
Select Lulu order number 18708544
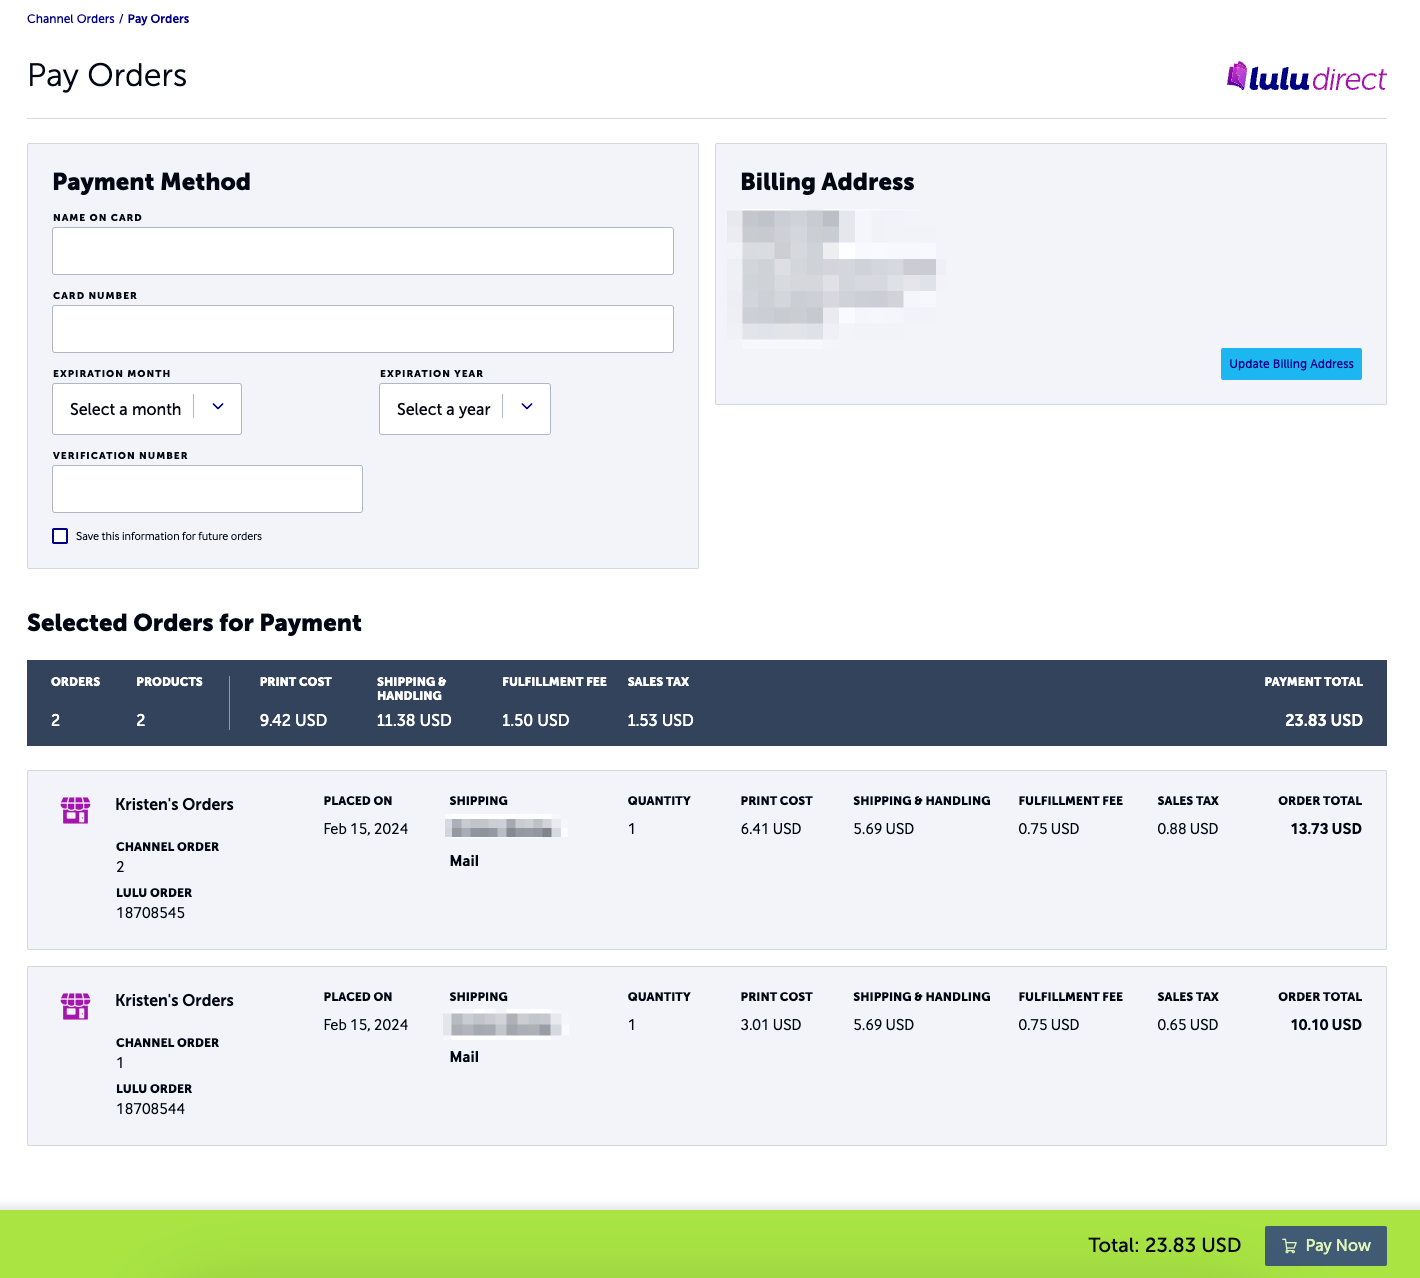click(150, 1109)
